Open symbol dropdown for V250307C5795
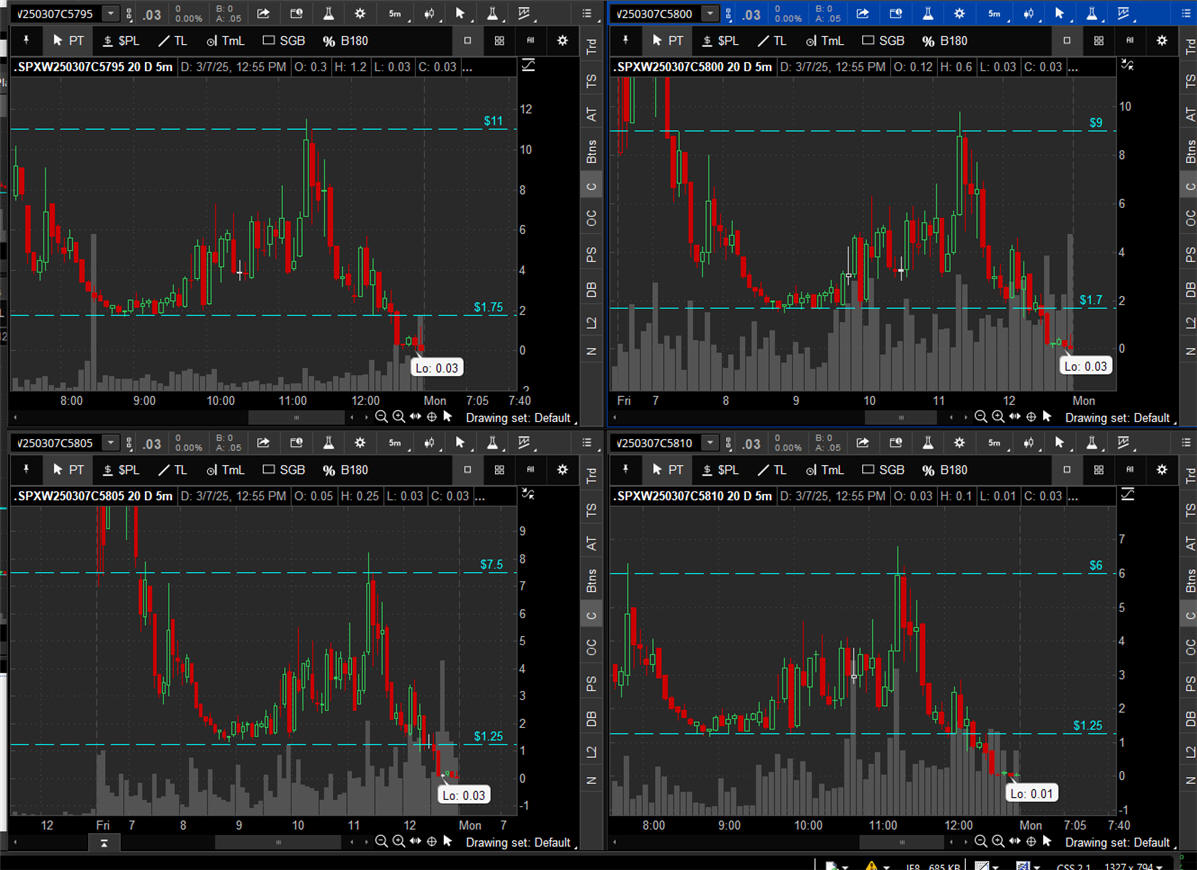The image size is (1197, 870). (x=111, y=14)
